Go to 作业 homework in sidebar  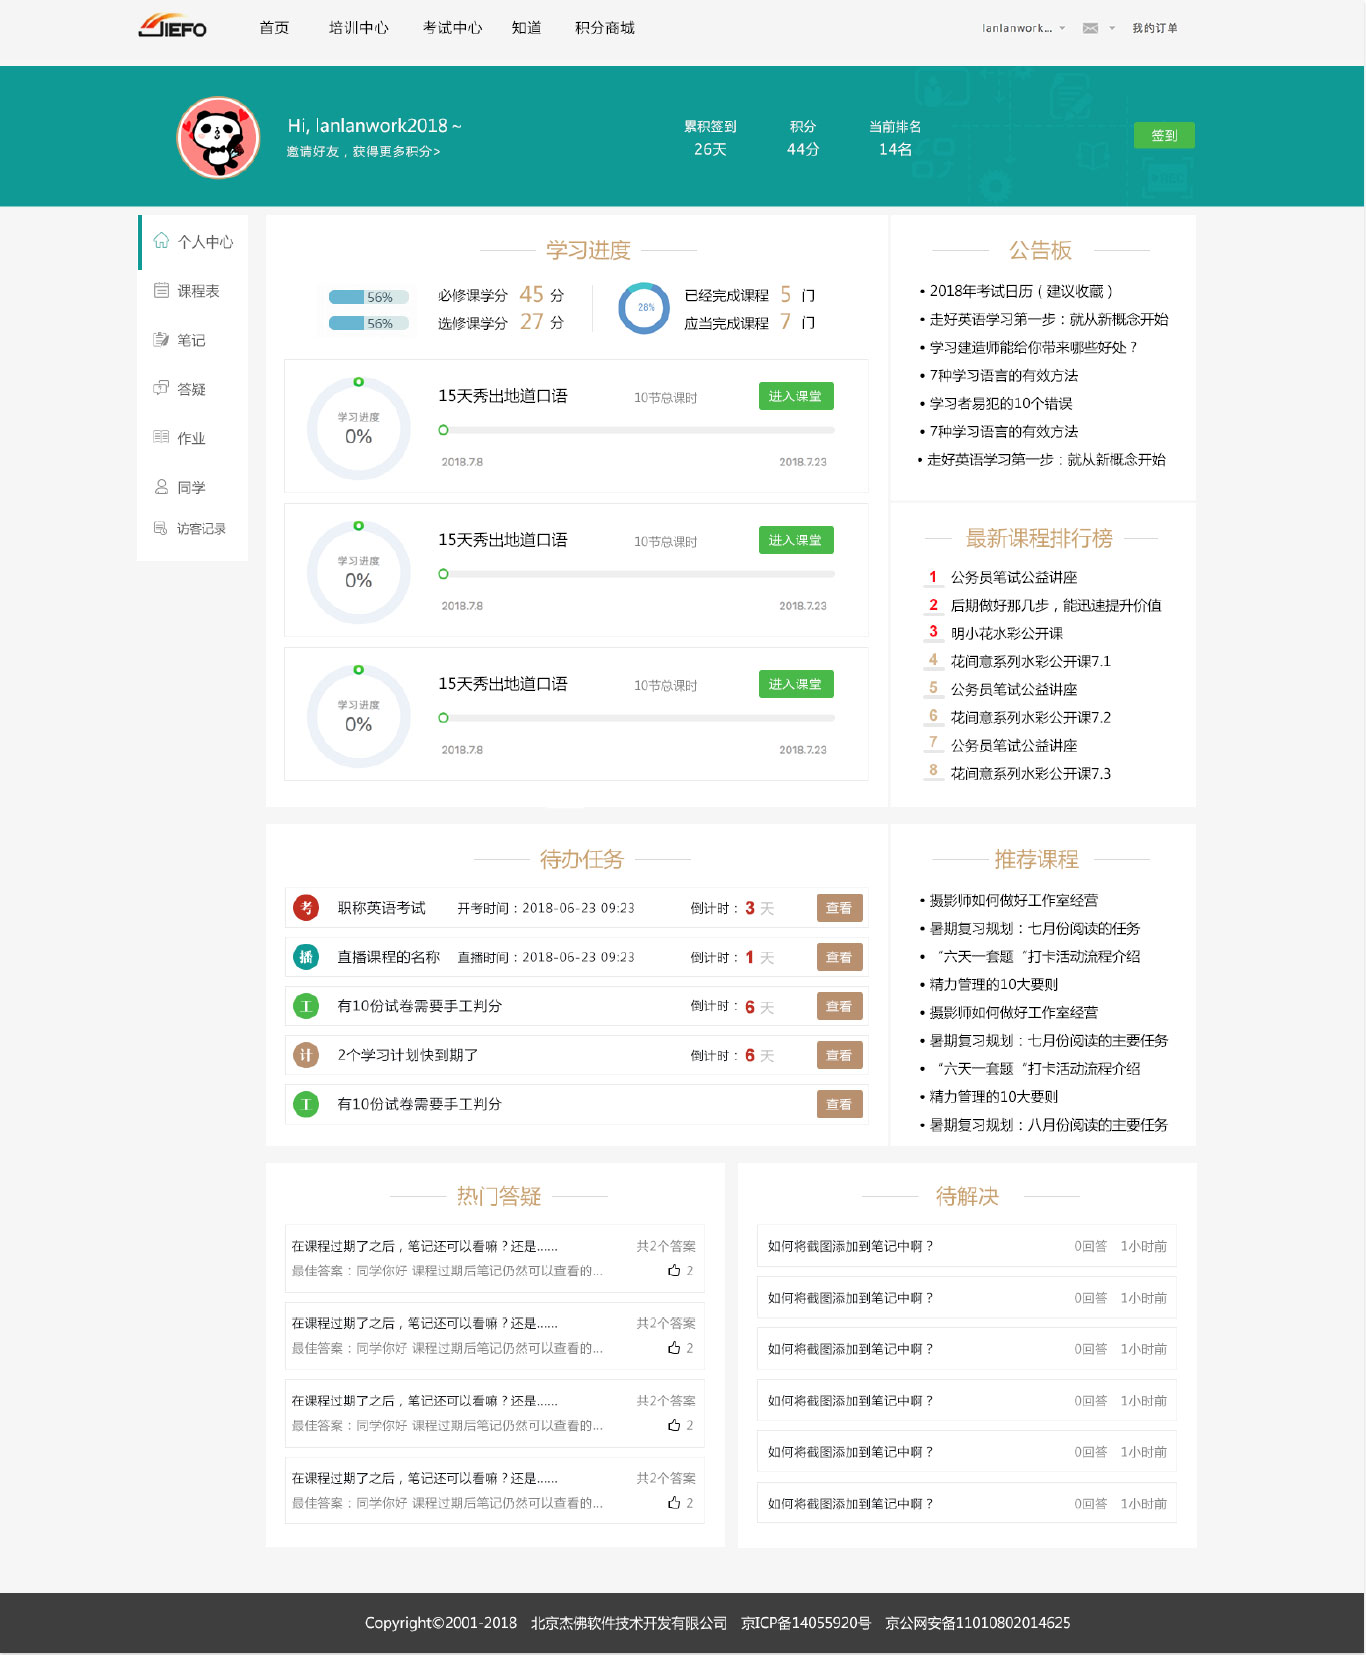pyautogui.click(x=190, y=438)
